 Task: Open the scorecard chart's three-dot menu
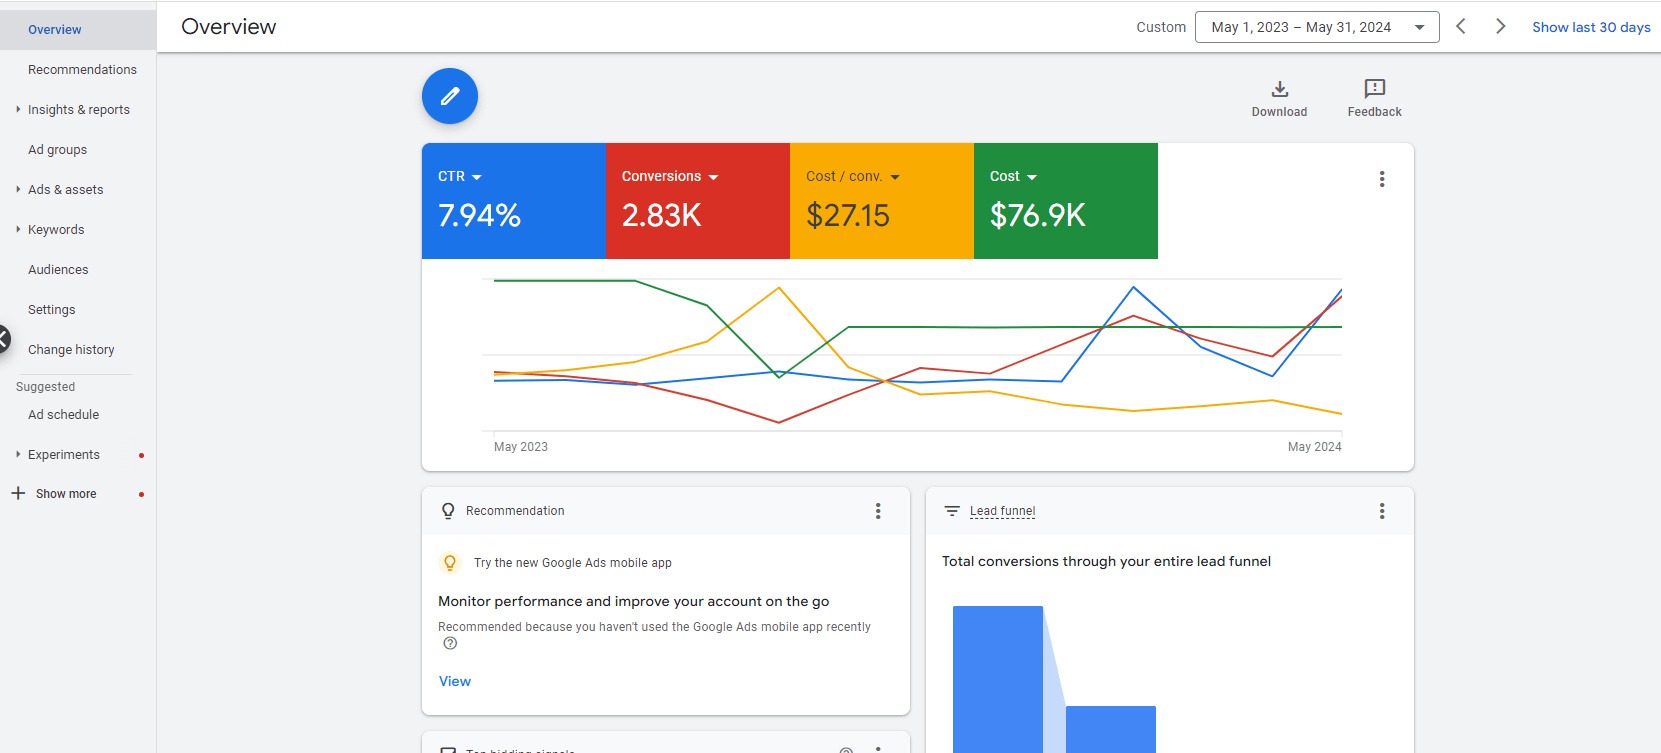pos(1382,179)
